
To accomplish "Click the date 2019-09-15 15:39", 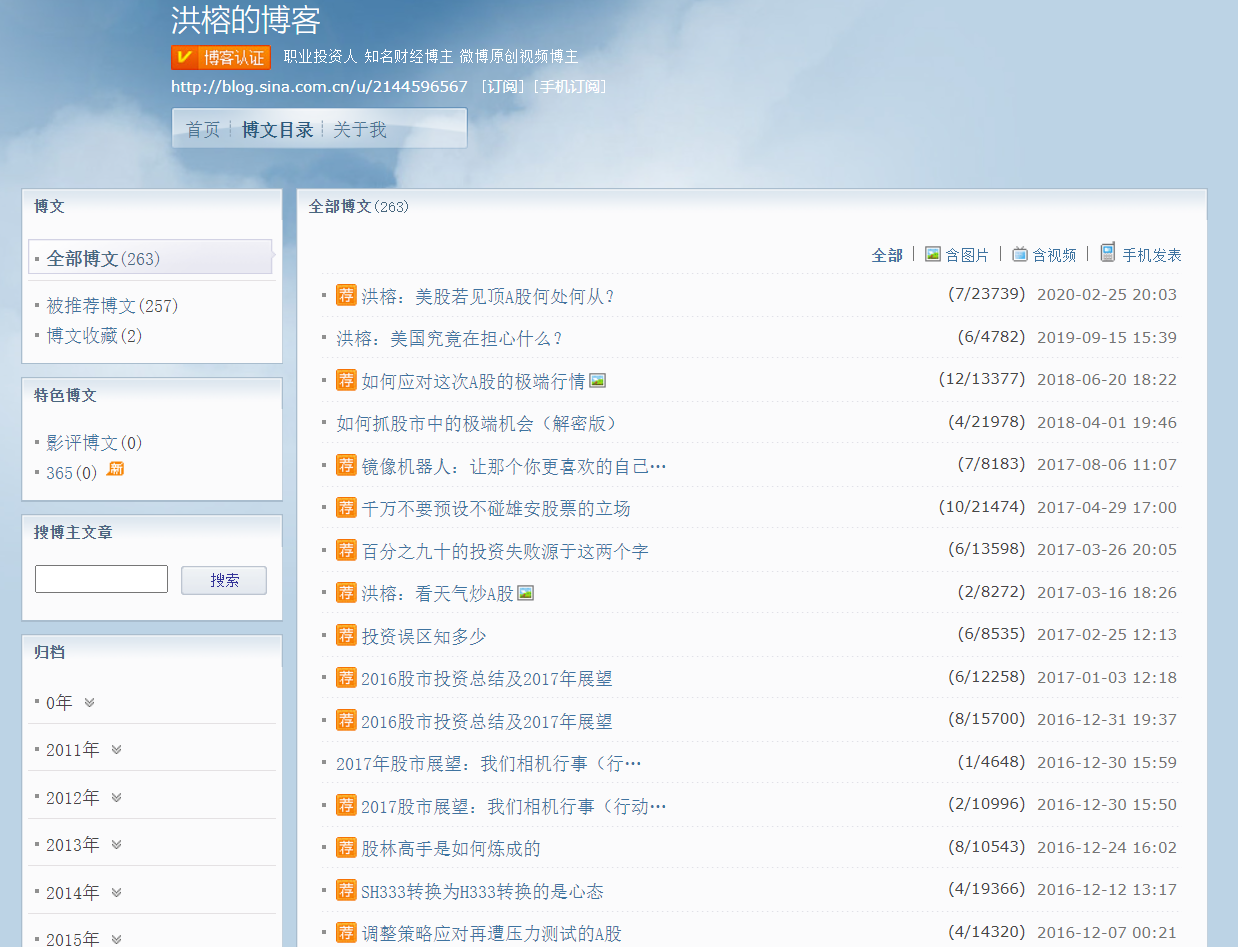I will [1107, 337].
